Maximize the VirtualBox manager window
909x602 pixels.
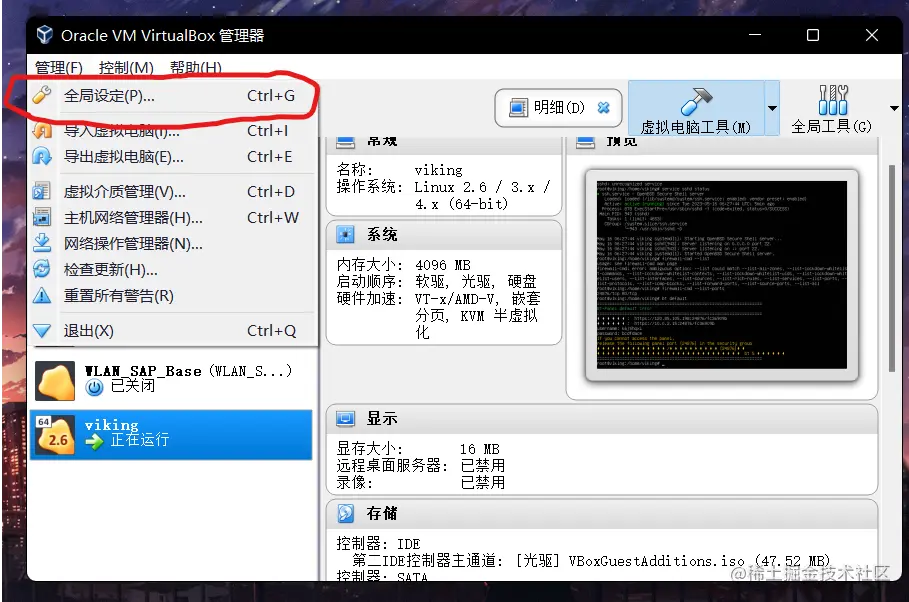tap(813, 35)
